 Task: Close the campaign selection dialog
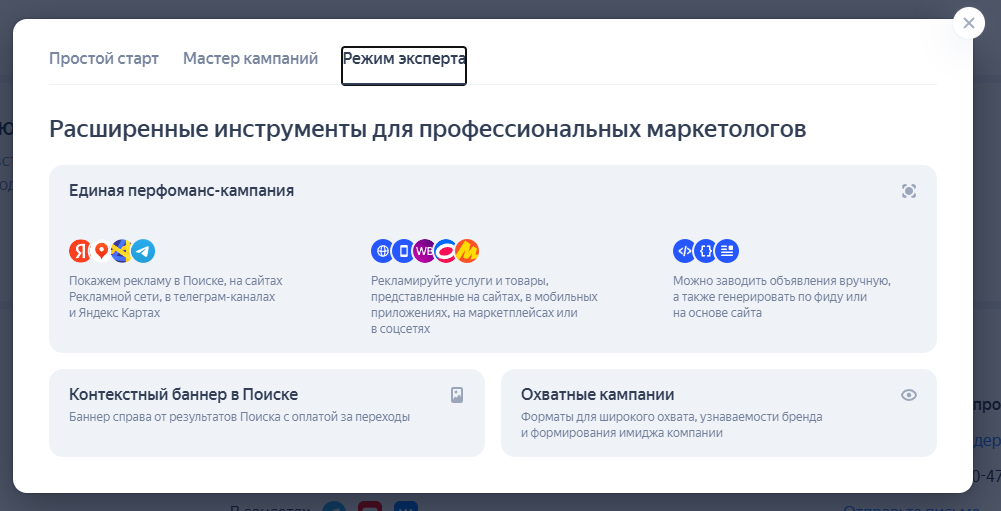coord(969,22)
